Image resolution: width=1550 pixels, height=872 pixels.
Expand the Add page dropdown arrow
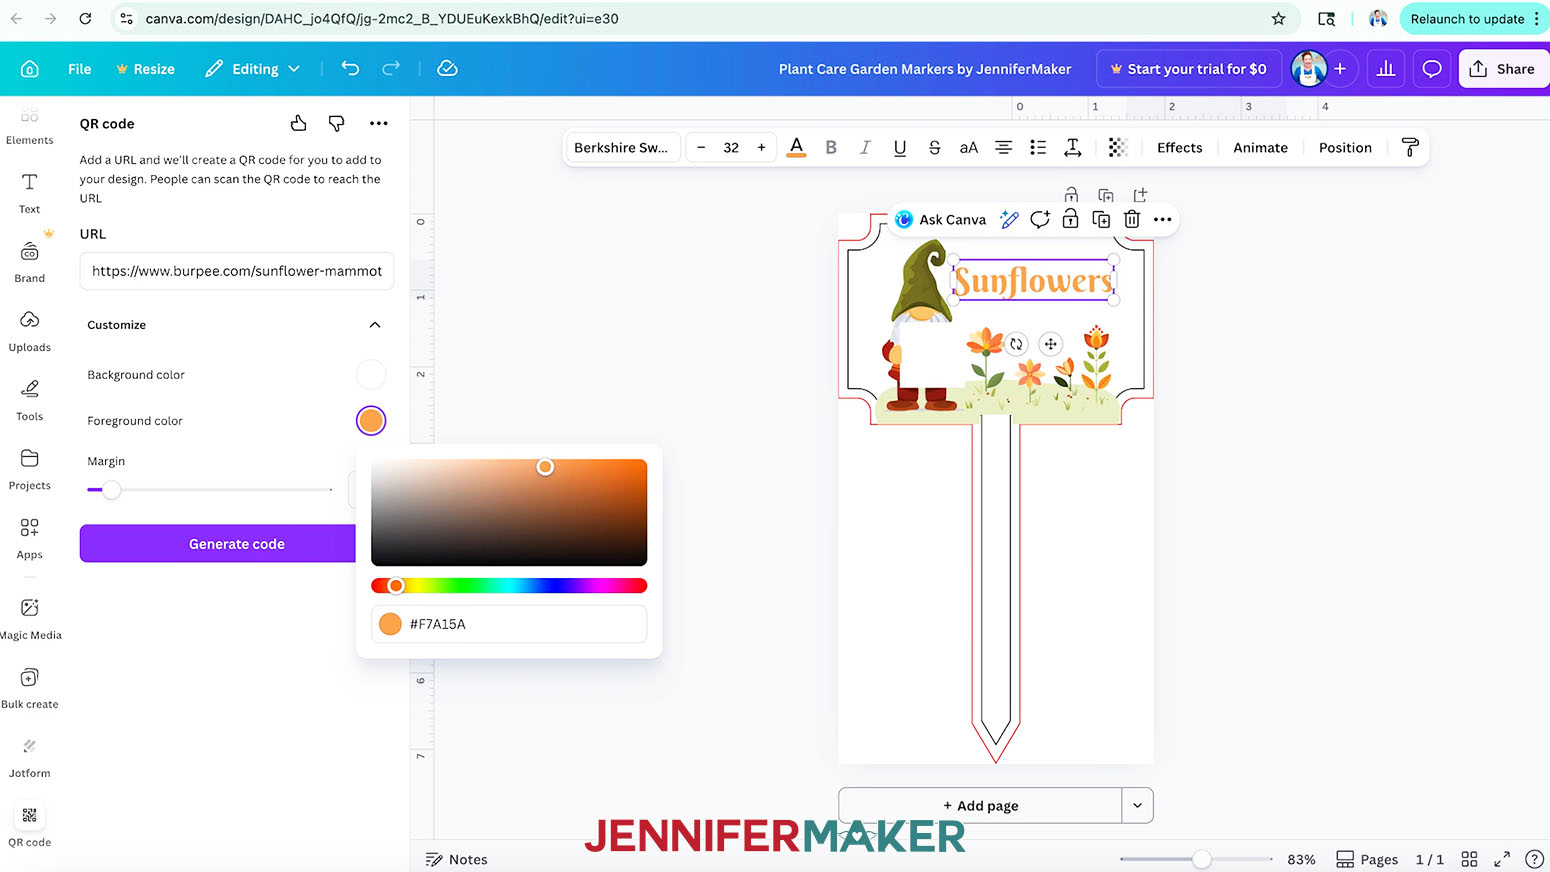[x=1137, y=805]
